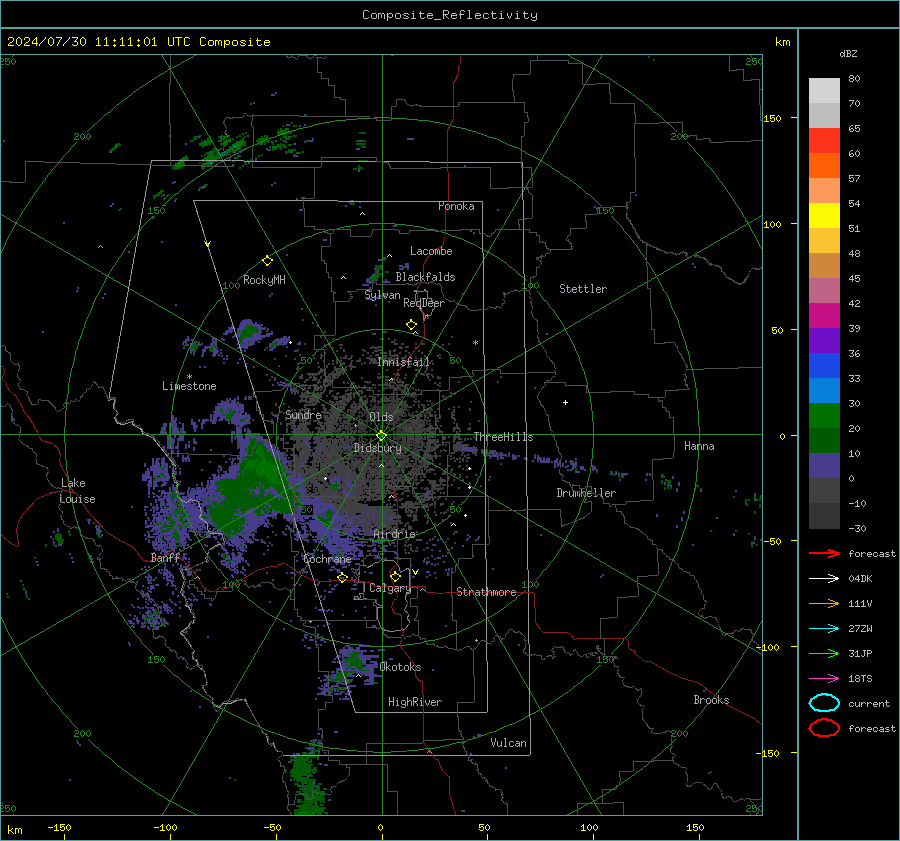
Task: Click the green echo patch near Okotoks
Action: [x=354, y=661]
